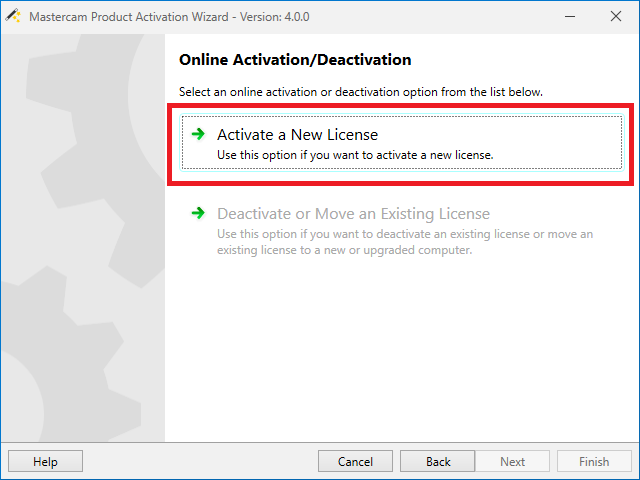This screenshot has width=640, height=480.
Task: Click the description under Deactivate or Move option
Action: click(x=404, y=241)
